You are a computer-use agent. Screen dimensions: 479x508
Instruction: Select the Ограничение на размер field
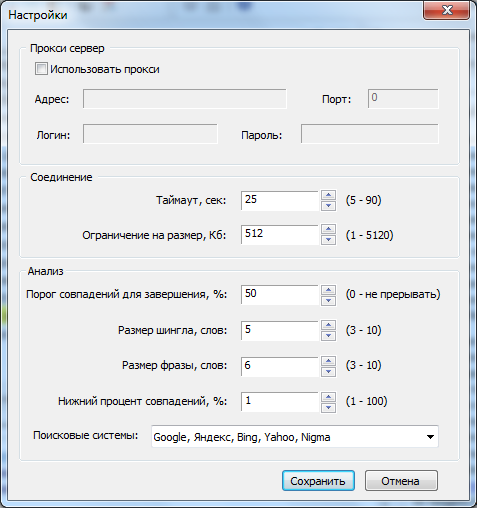click(x=280, y=235)
